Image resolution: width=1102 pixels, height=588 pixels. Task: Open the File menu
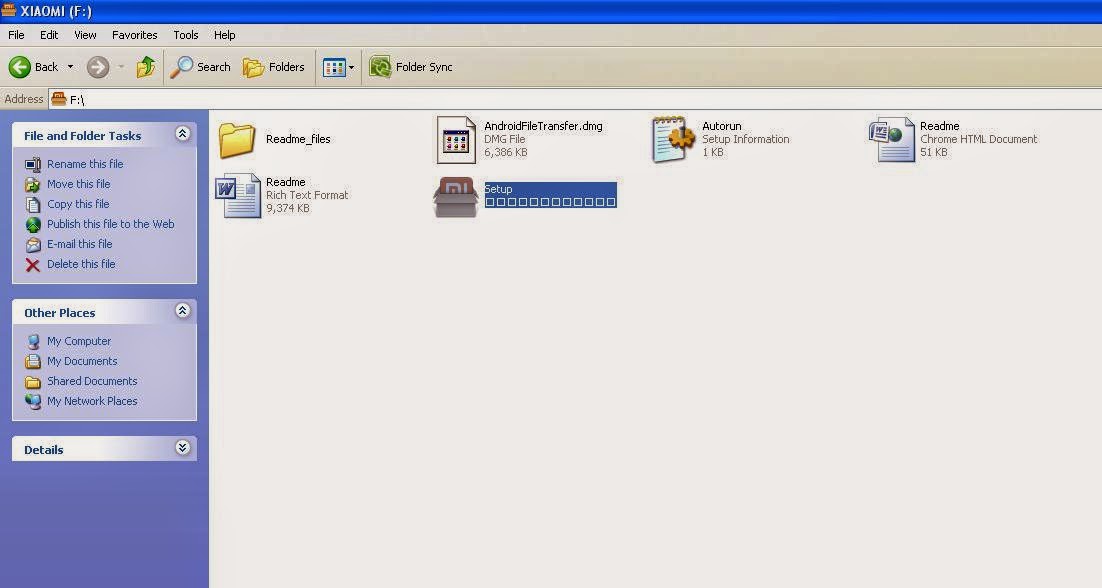click(16, 34)
